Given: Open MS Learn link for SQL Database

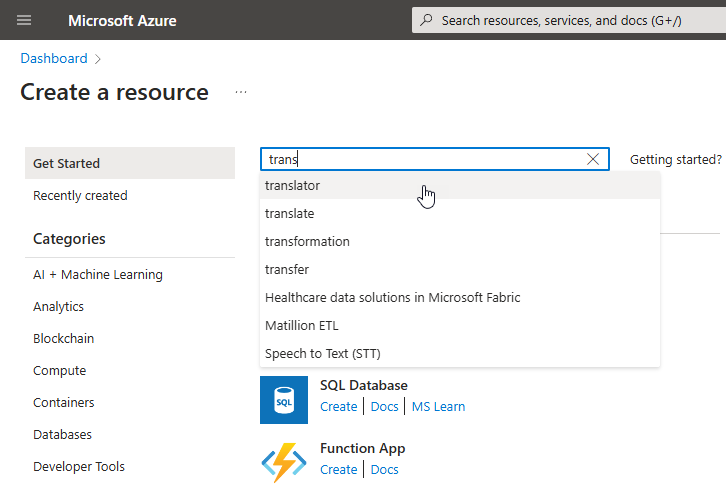Looking at the screenshot, I should click(x=438, y=406).
